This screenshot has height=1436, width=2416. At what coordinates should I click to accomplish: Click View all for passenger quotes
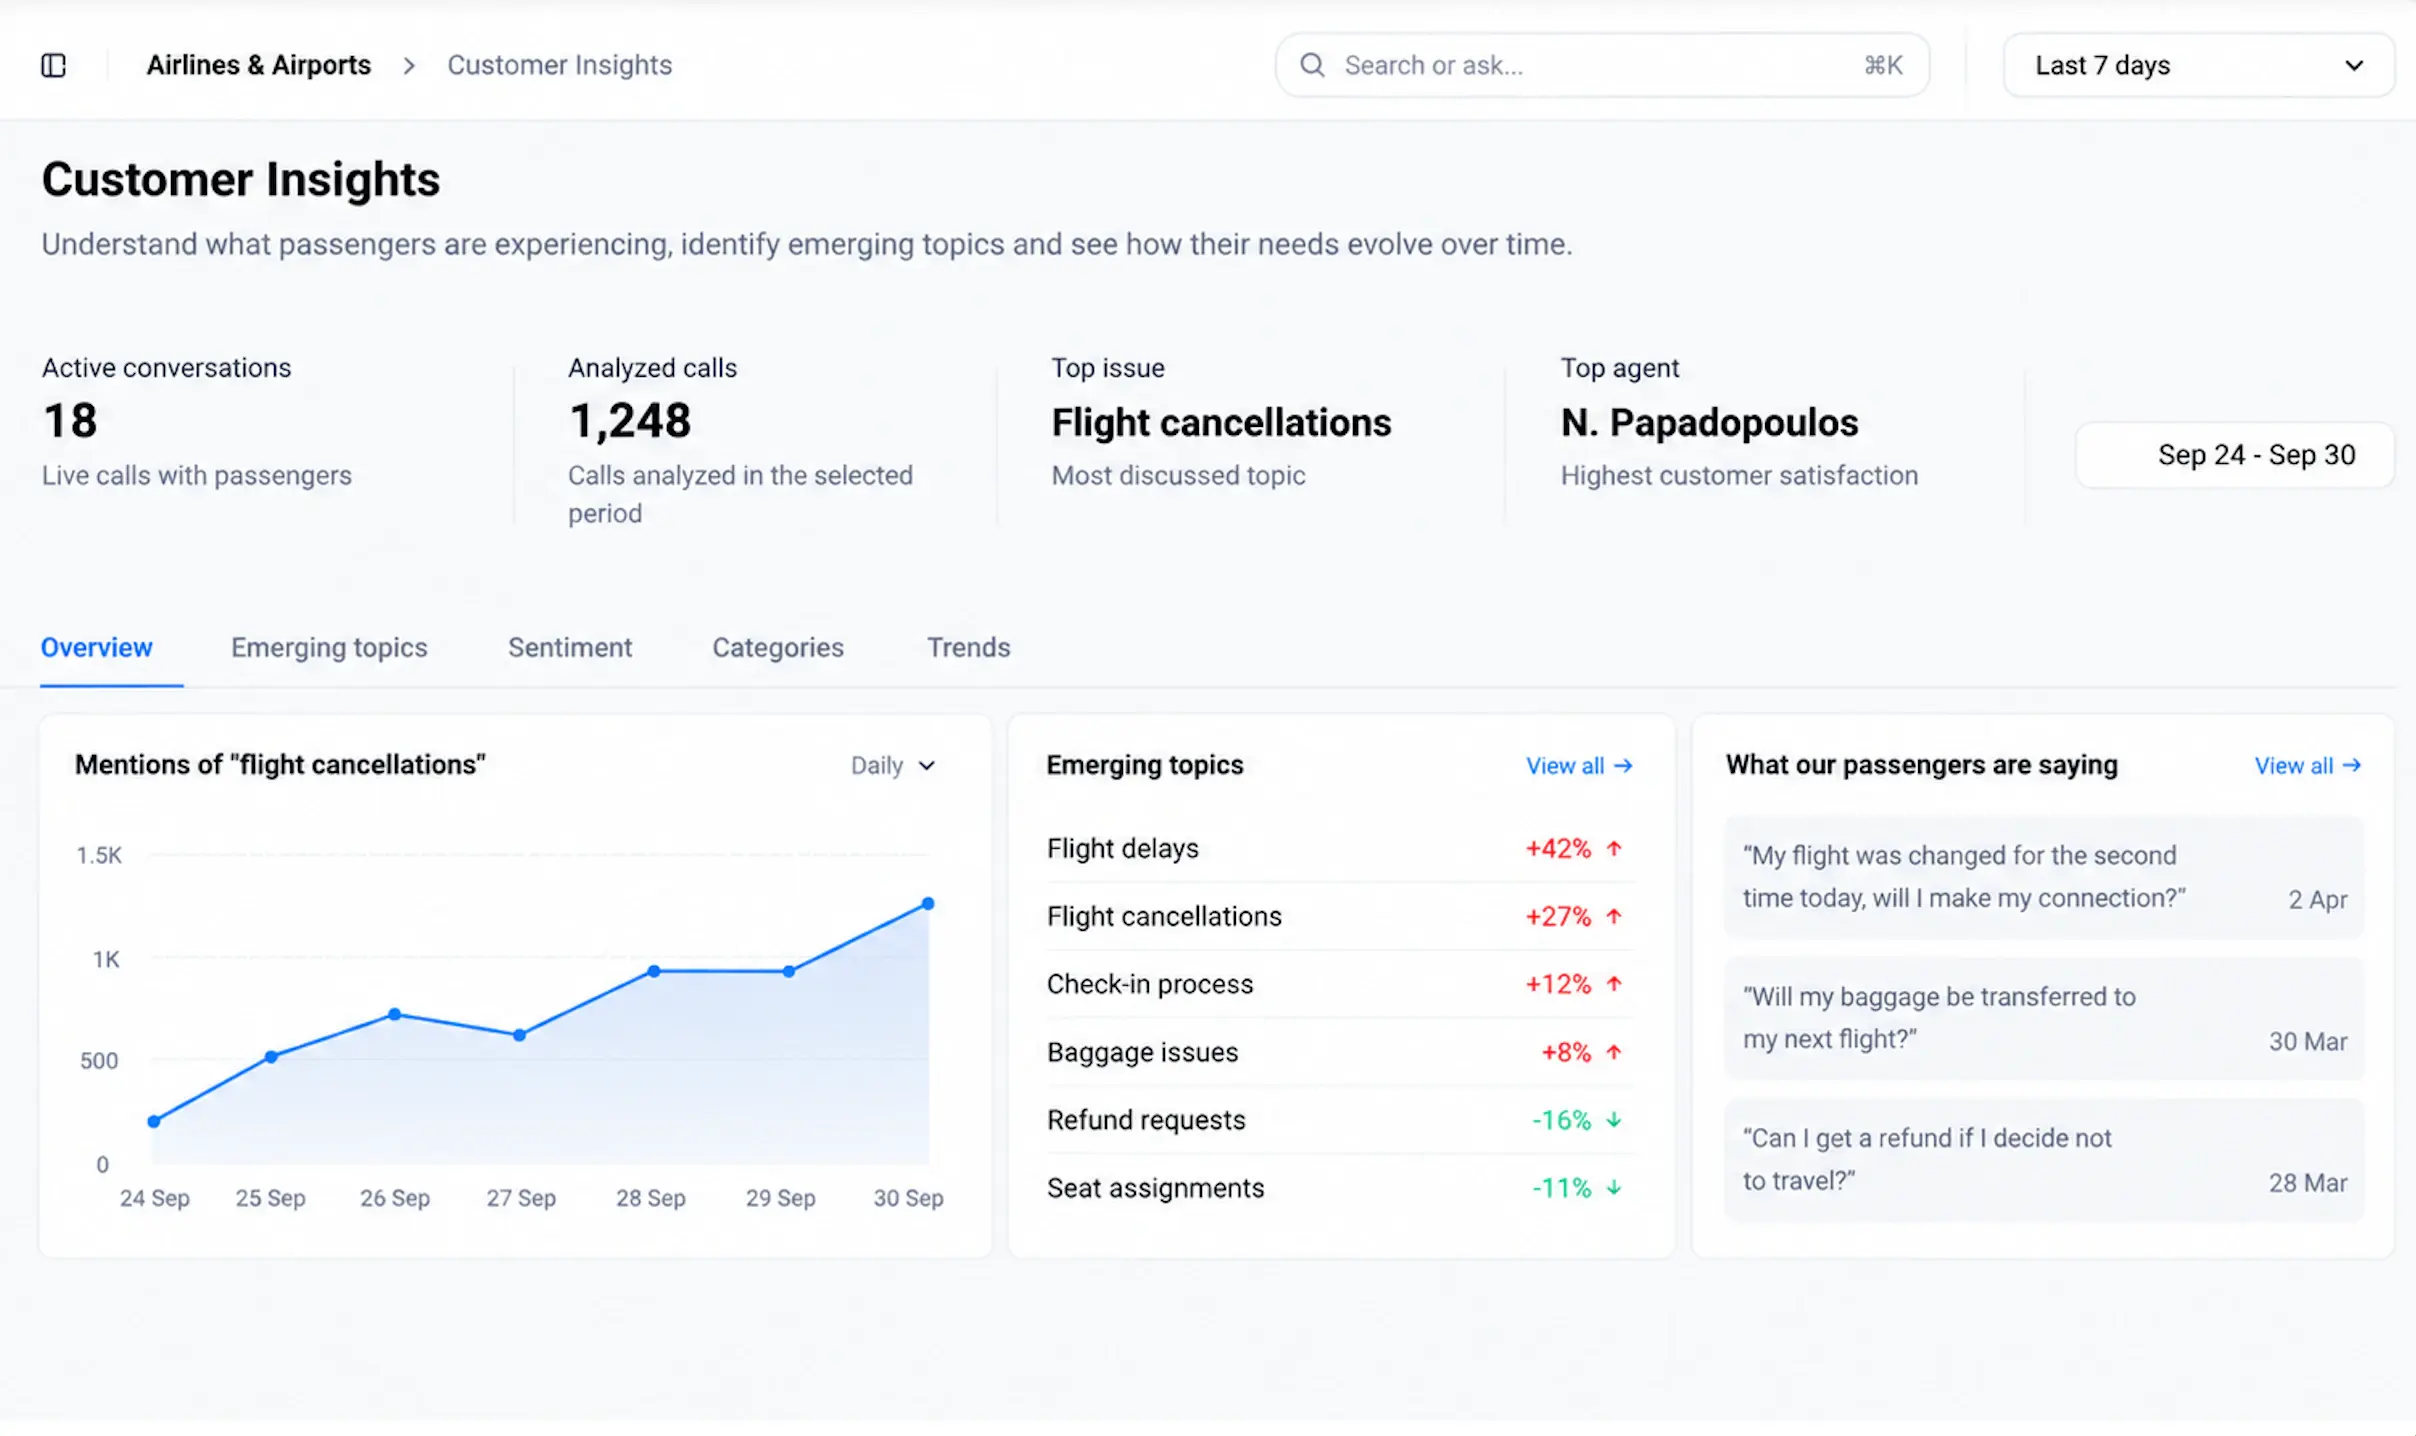(x=2308, y=766)
